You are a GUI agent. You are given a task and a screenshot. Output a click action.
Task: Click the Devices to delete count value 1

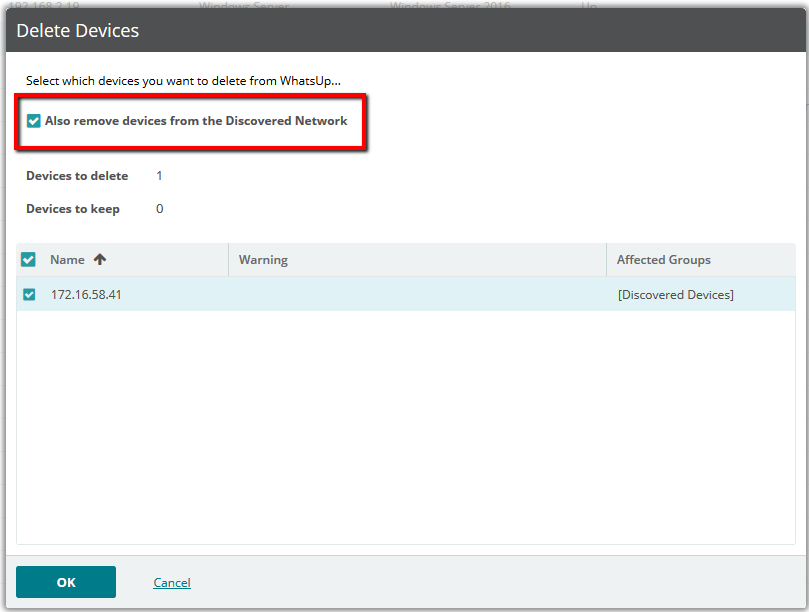coord(159,176)
